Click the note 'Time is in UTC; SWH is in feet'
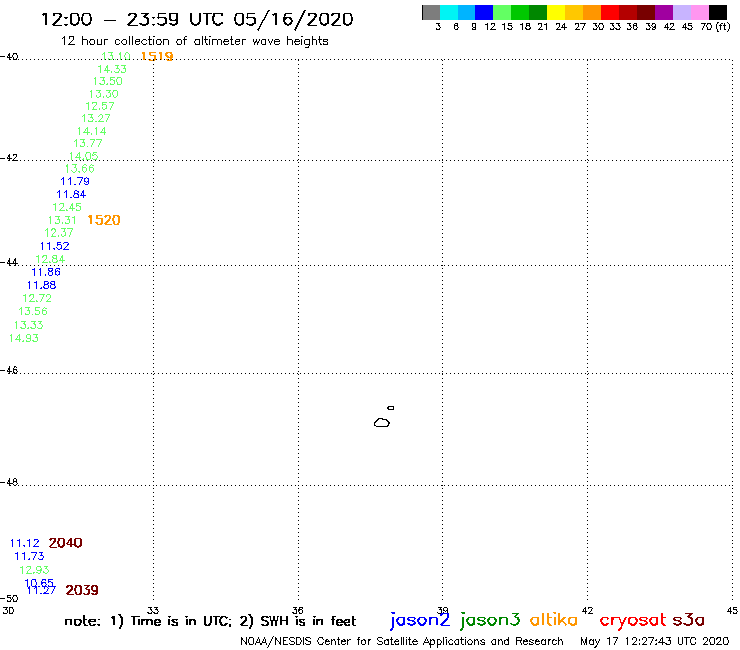 tap(210, 621)
